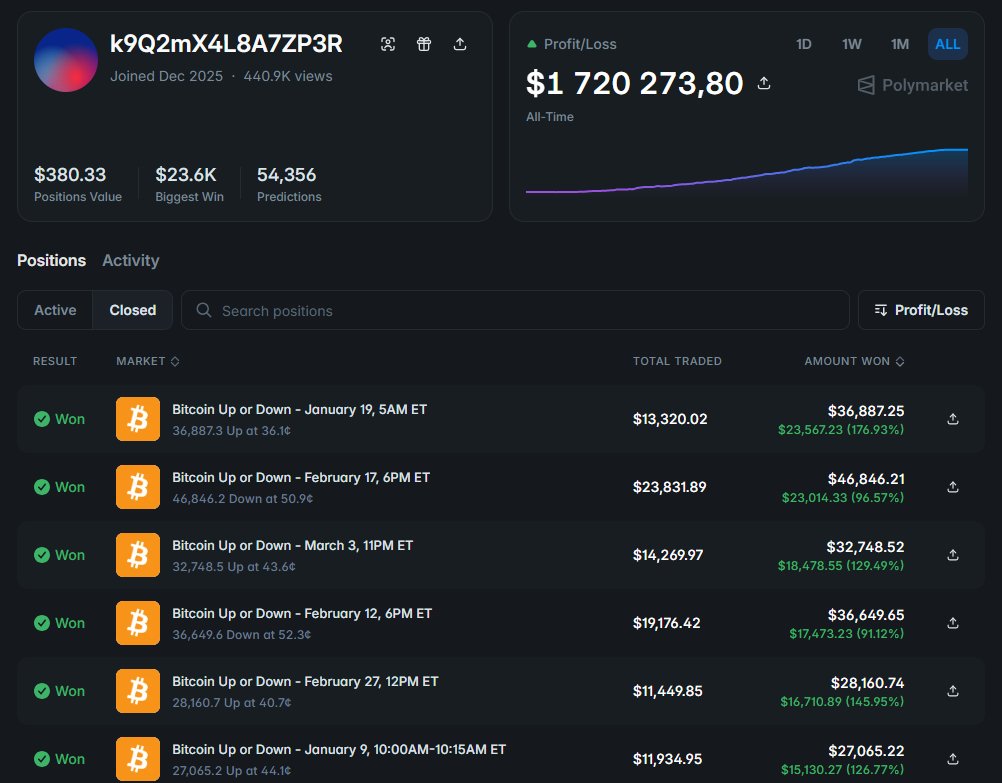Click the $380.33 Positions Value stat
The height and width of the screenshot is (783, 1002).
(x=77, y=184)
